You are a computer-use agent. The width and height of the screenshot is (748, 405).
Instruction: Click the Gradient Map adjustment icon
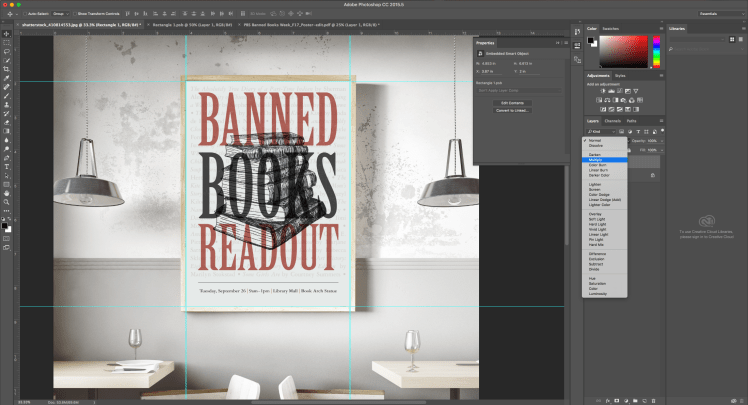(636, 109)
